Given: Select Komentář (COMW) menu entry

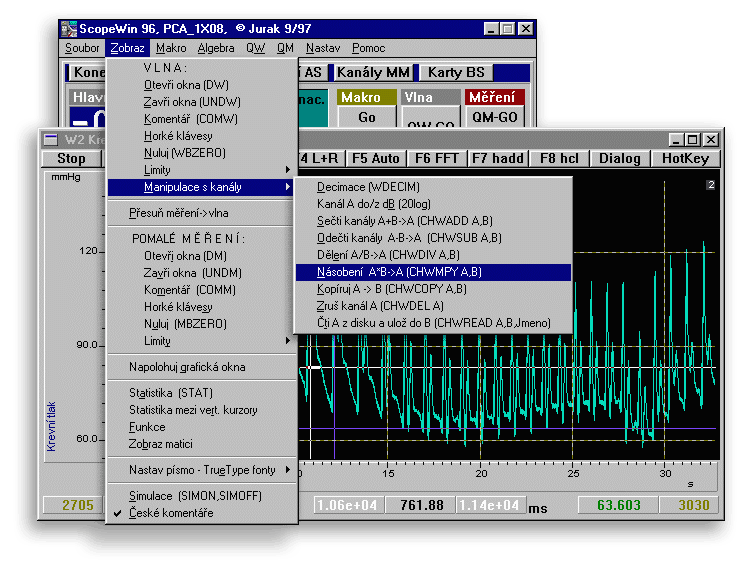Looking at the screenshot, I should 202,119.
